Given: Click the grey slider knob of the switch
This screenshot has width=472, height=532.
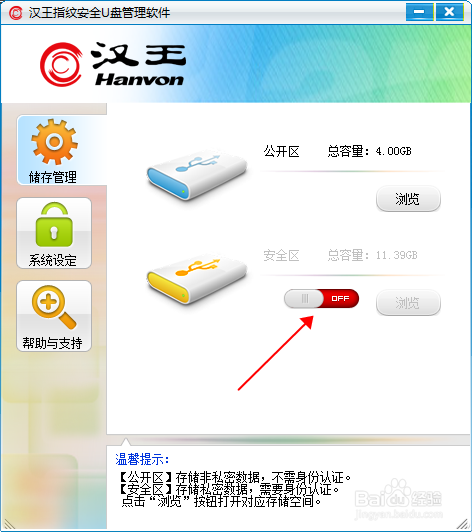Looking at the screenshot, I should tap(304, 299).
